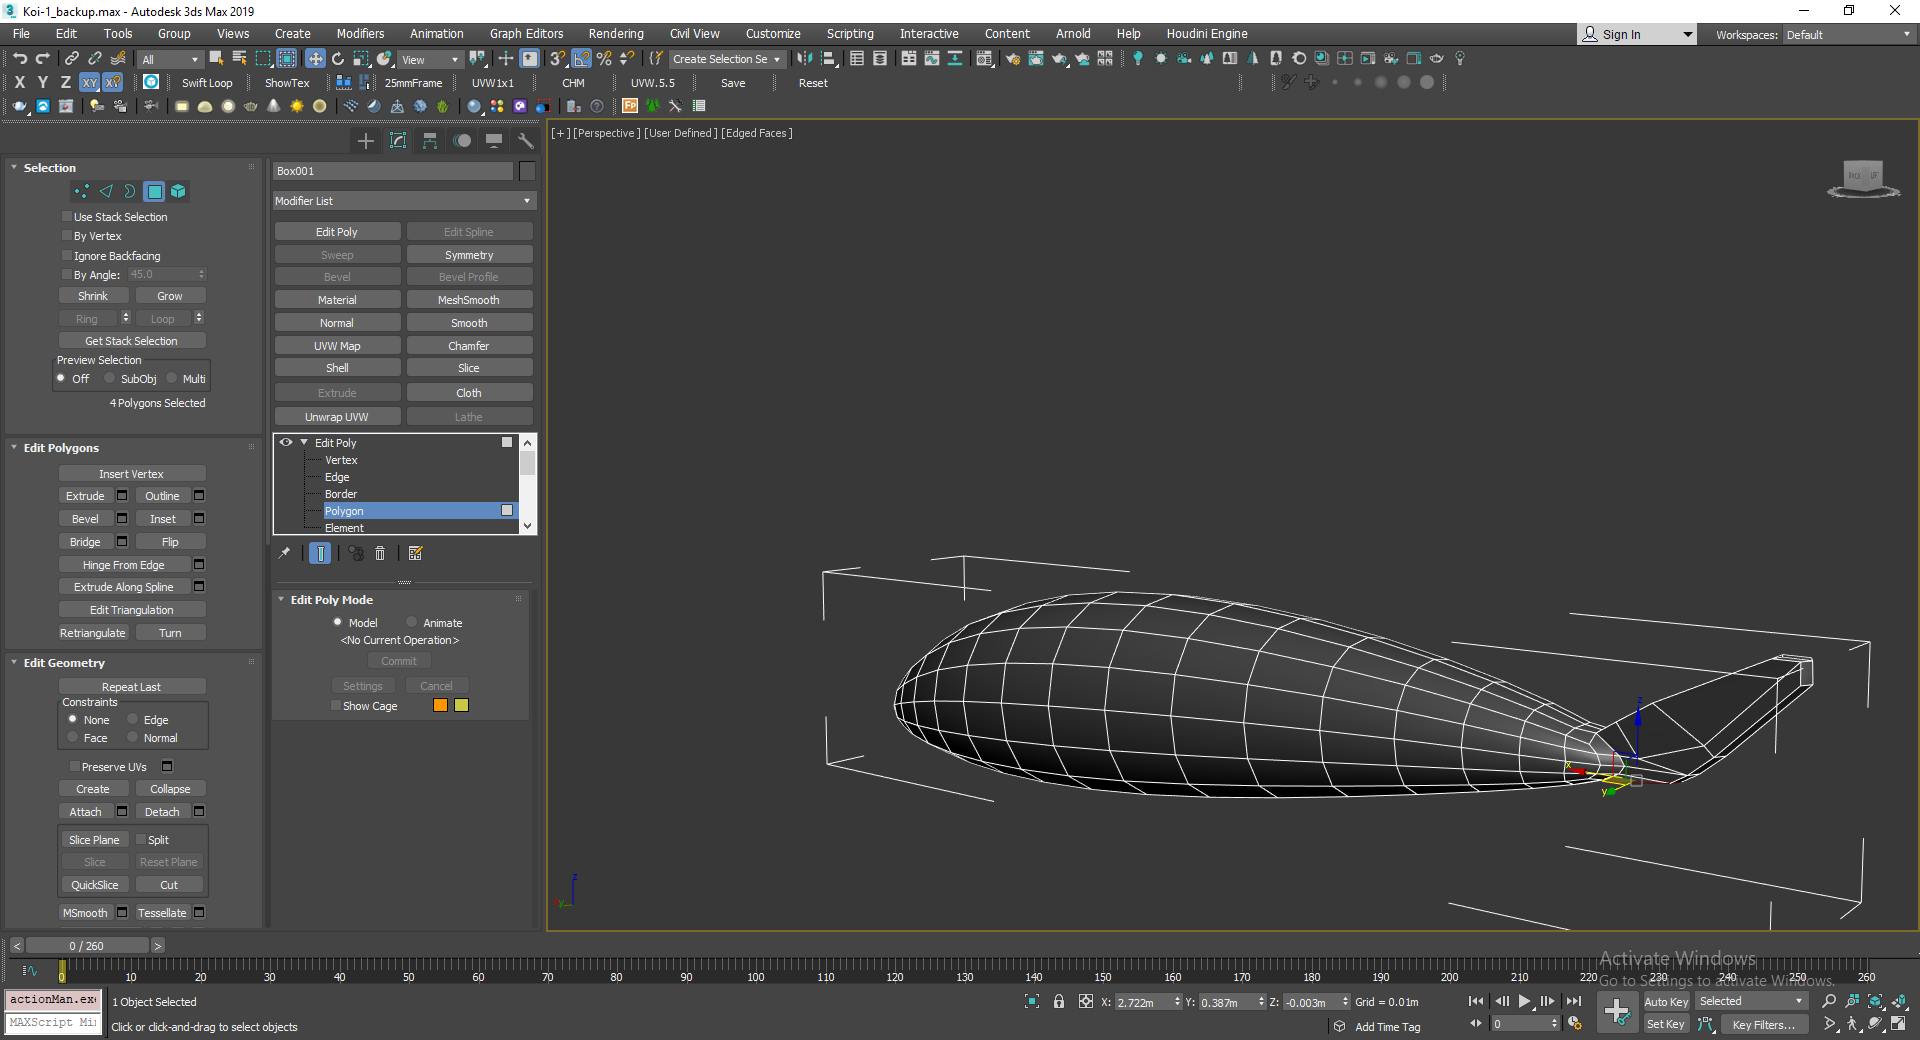Click the Play Animation button
Viewport: 1920px width, 1040px height.
(x=1524, y=1001)
